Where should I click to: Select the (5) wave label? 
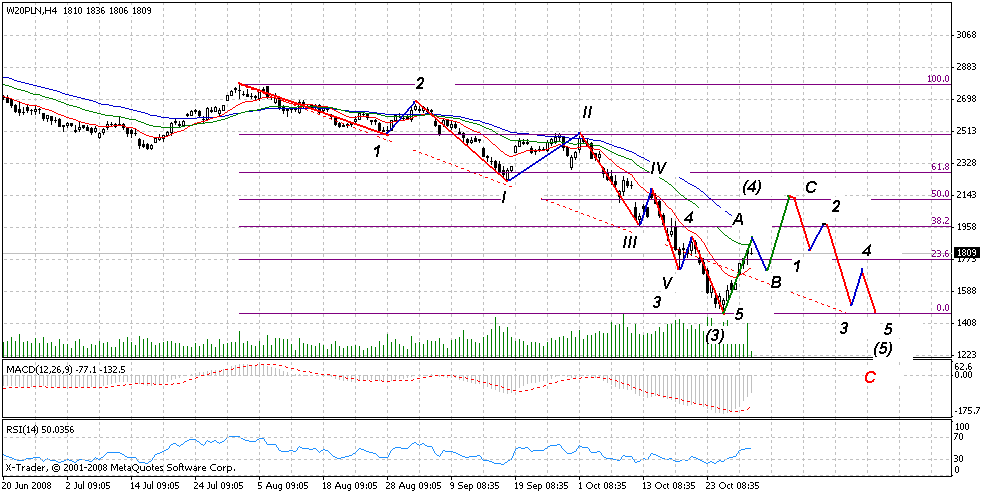click(x=882, y=349)
